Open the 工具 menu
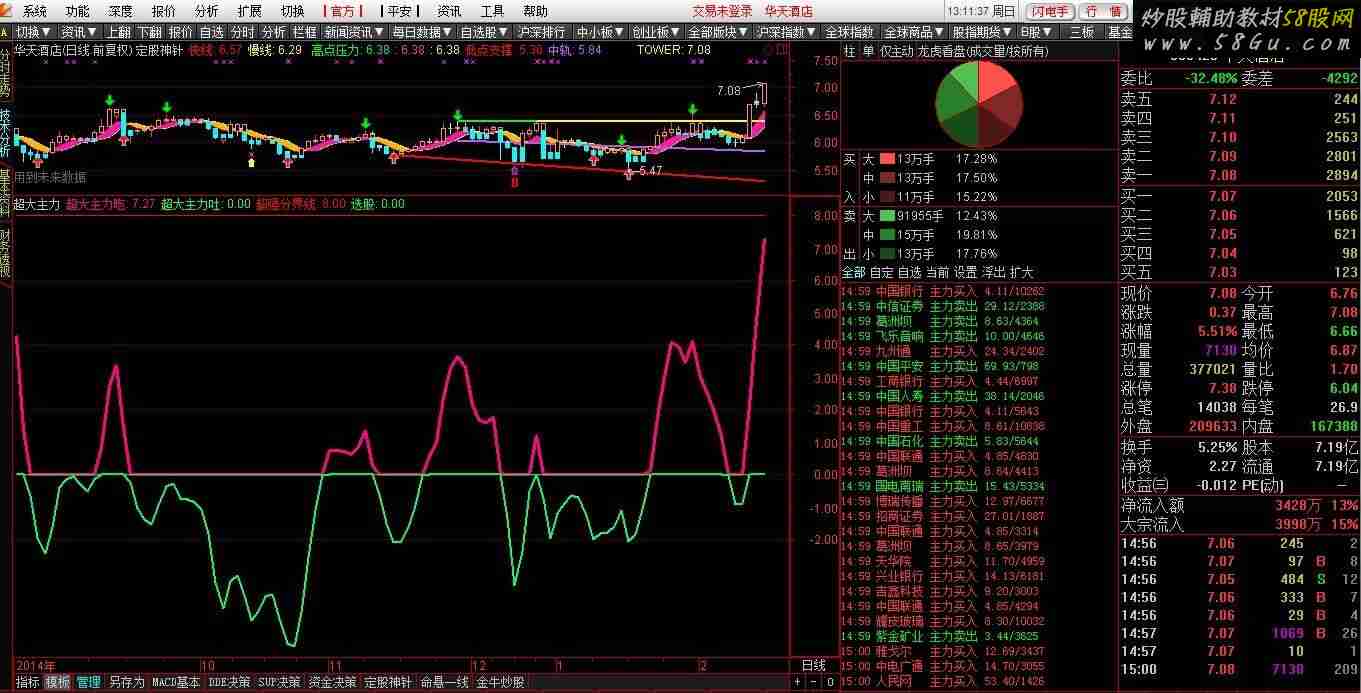Viewport: 1361px width, 693px height. coord(493,11)
